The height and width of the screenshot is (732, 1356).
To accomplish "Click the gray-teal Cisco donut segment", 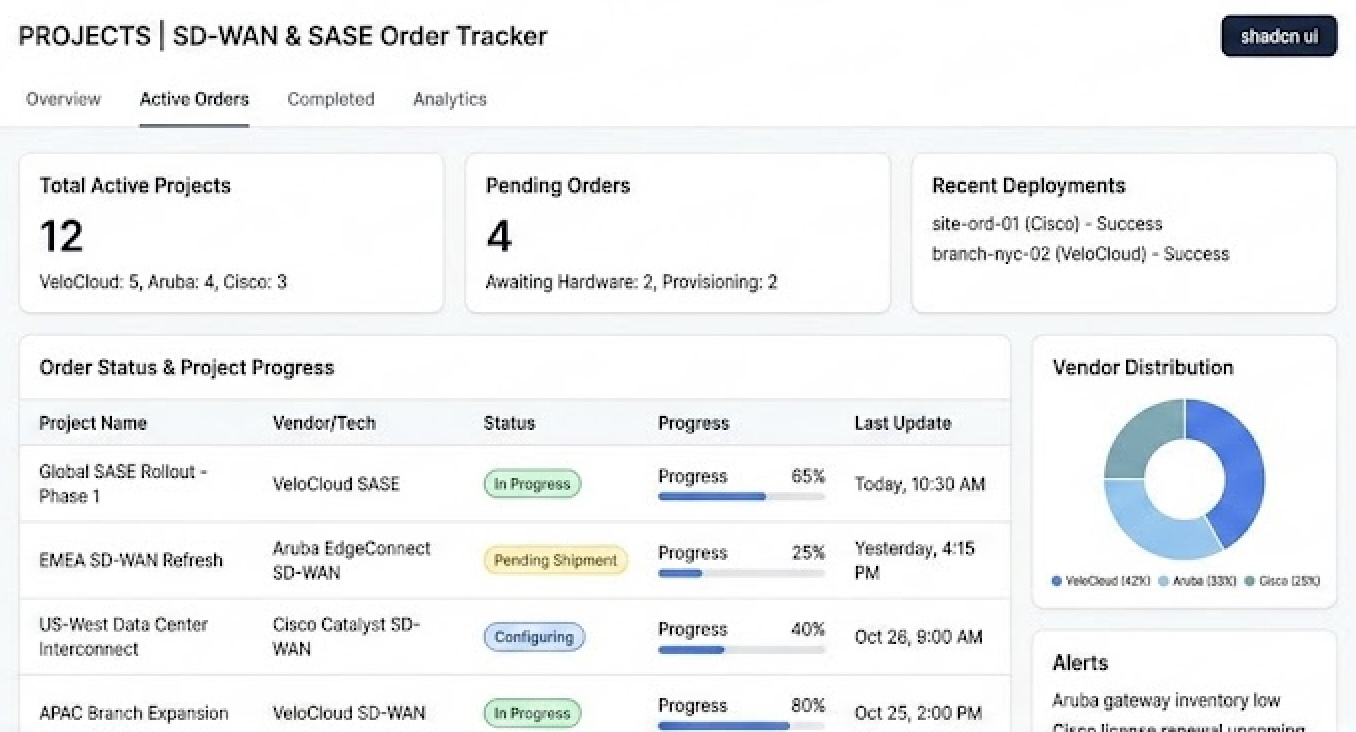I will pos(1138,435).
